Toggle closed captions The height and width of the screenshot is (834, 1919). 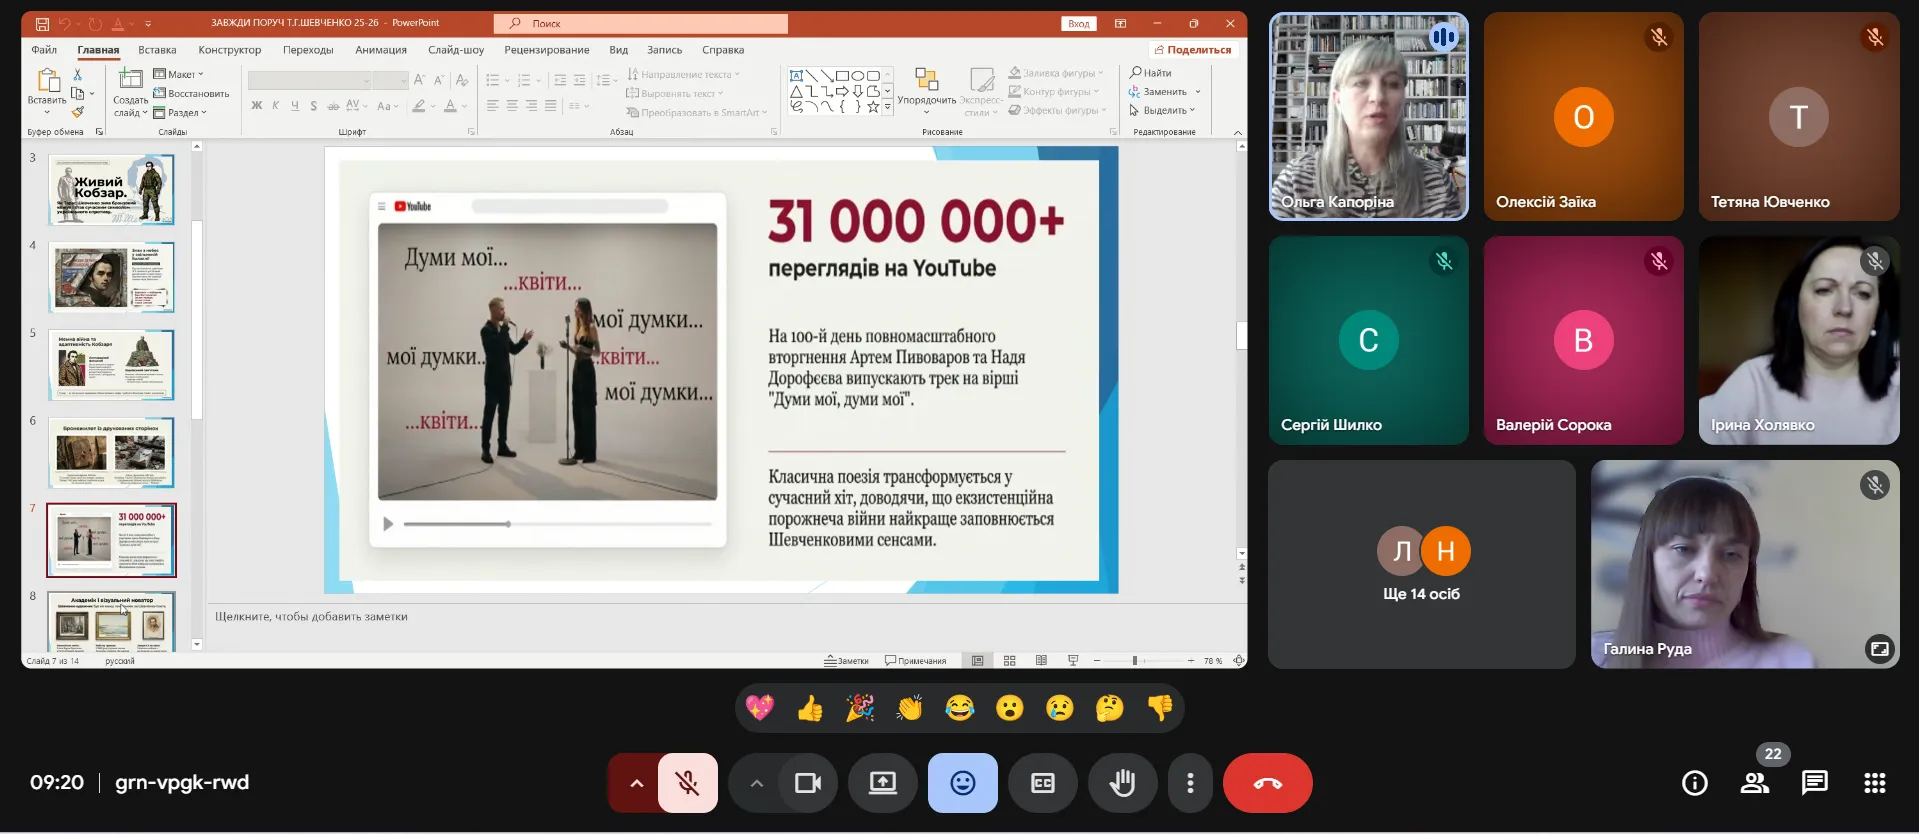(1042, 783)
